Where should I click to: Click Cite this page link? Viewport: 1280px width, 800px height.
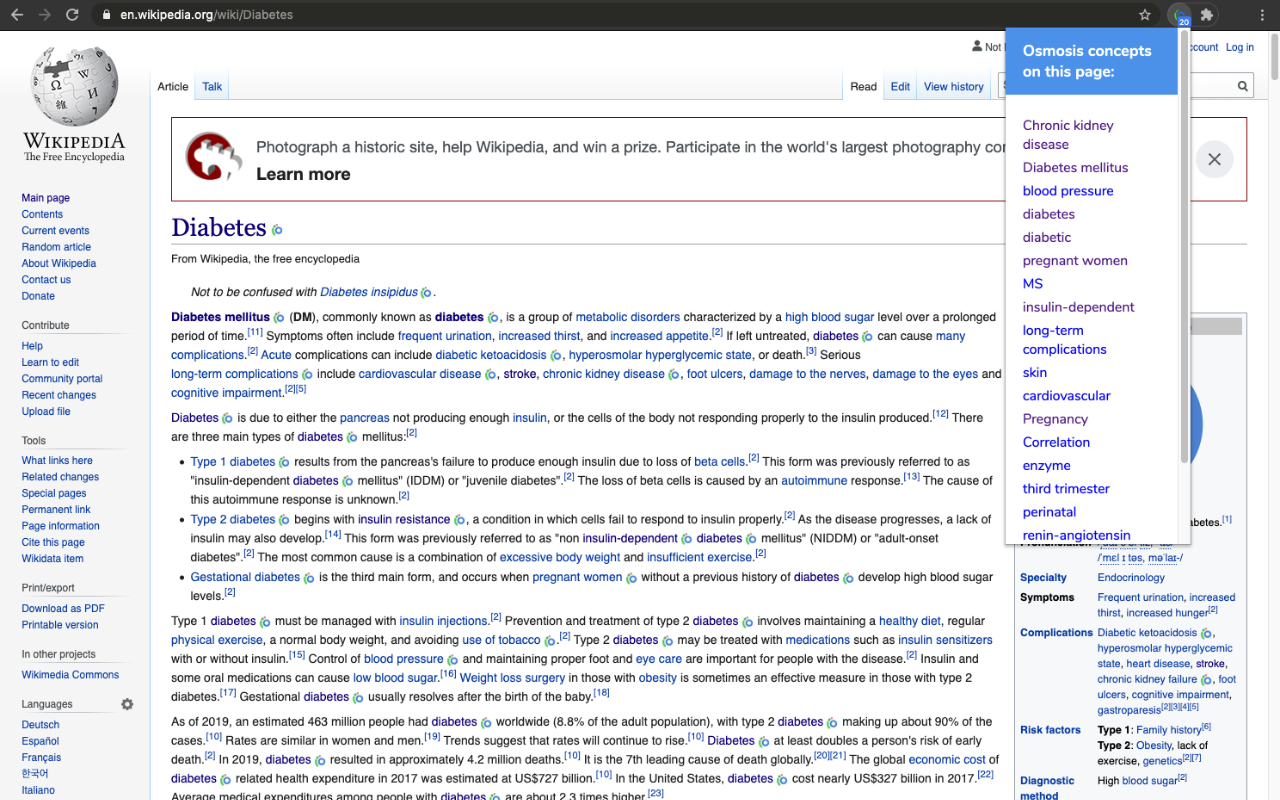click(53, 542)
